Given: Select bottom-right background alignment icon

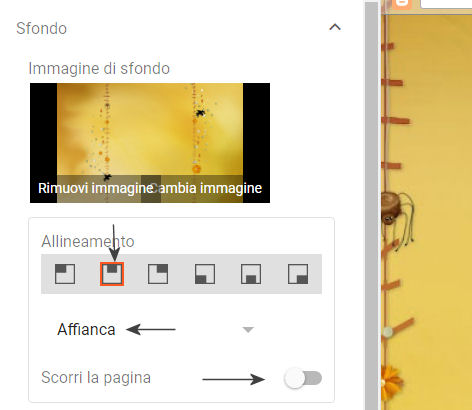Looking at the screenshot, I should 298,274.
